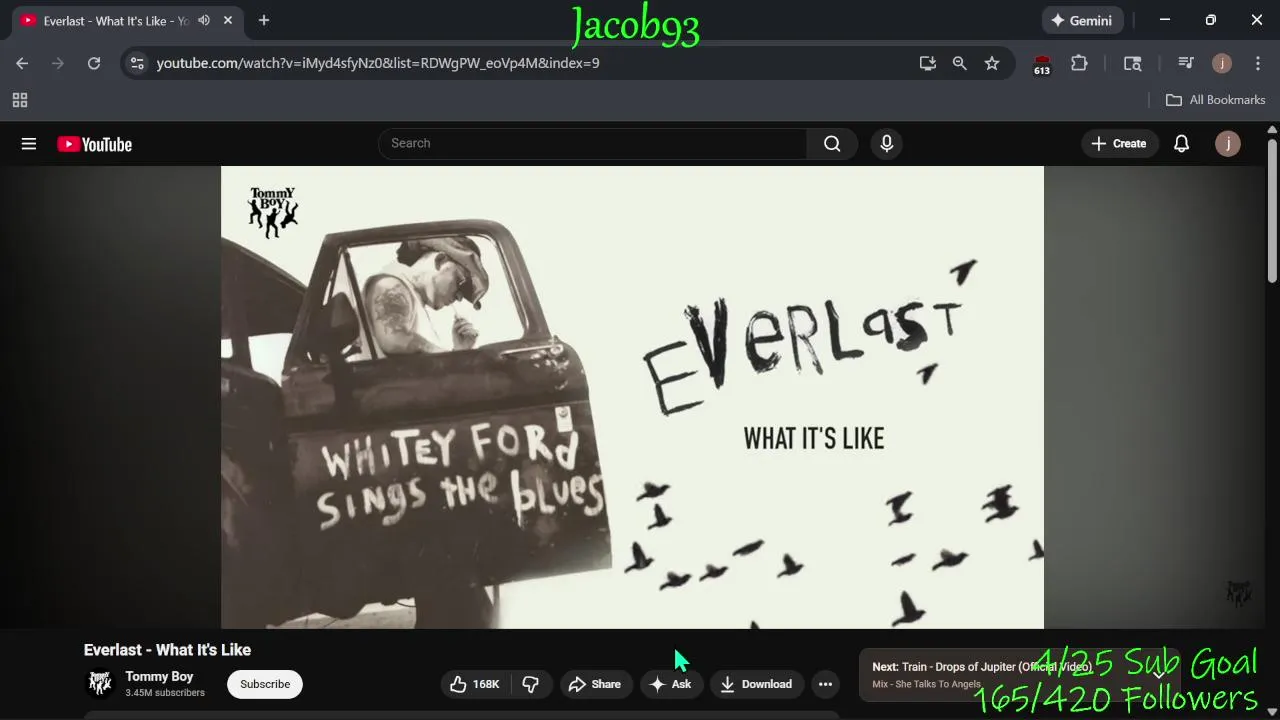This screenshot has width=1280, height=720.
Task: Open the Tommy Boy channel avatar
Action: [x=100, y=684]
